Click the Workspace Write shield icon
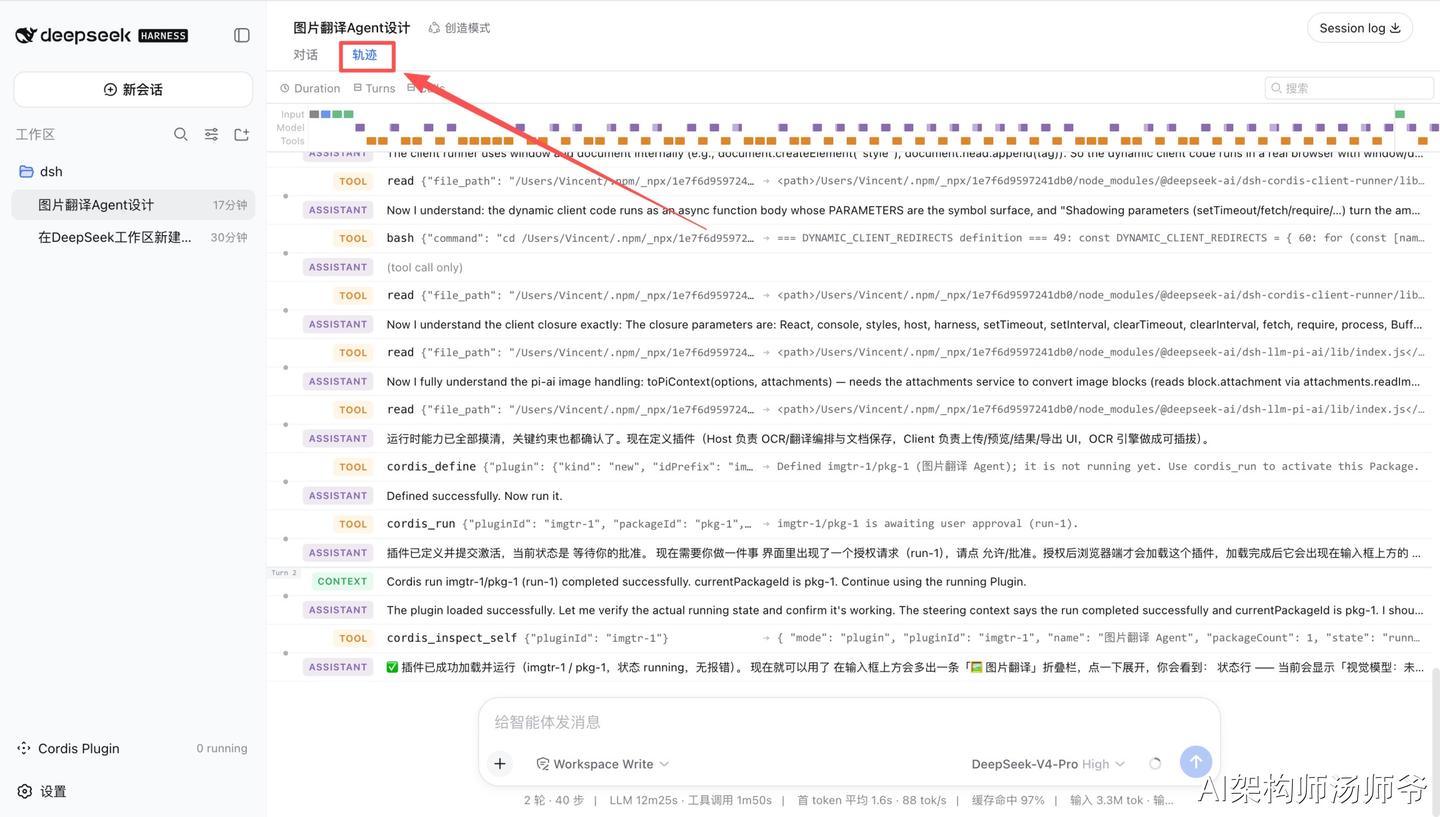The width and height of the screenshot is (1440, 817). click(543, 764)
